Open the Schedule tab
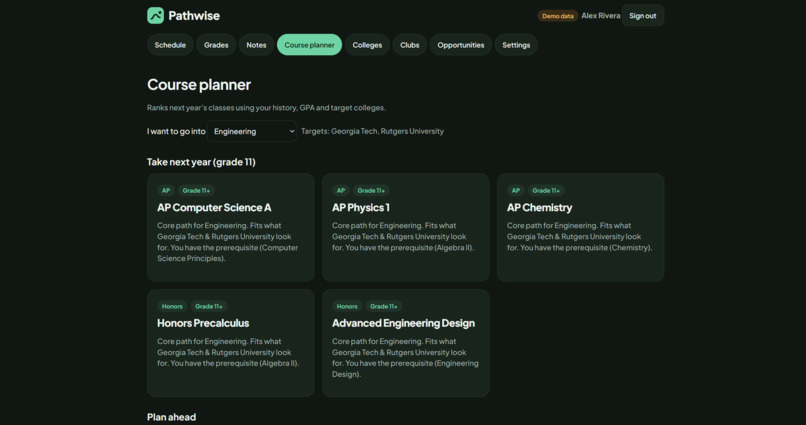The width and height of the screenshot is (806, 425). (170, 45)
